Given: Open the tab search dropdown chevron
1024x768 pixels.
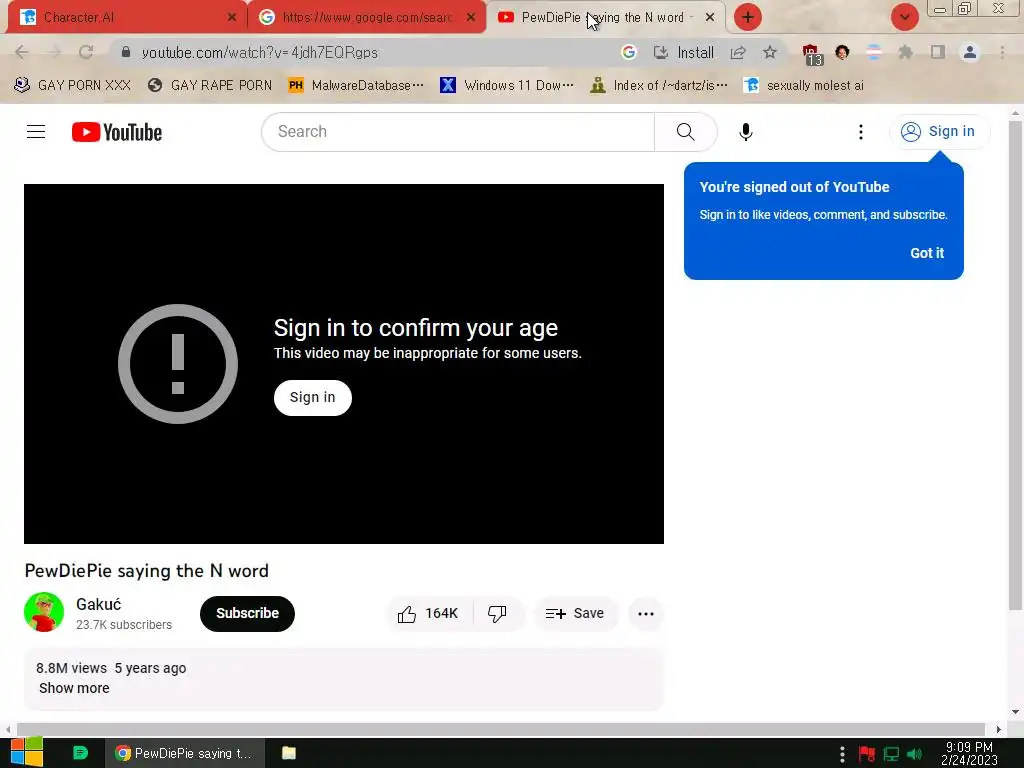Looking at the screenshot, I should click(x=904, y=17).
